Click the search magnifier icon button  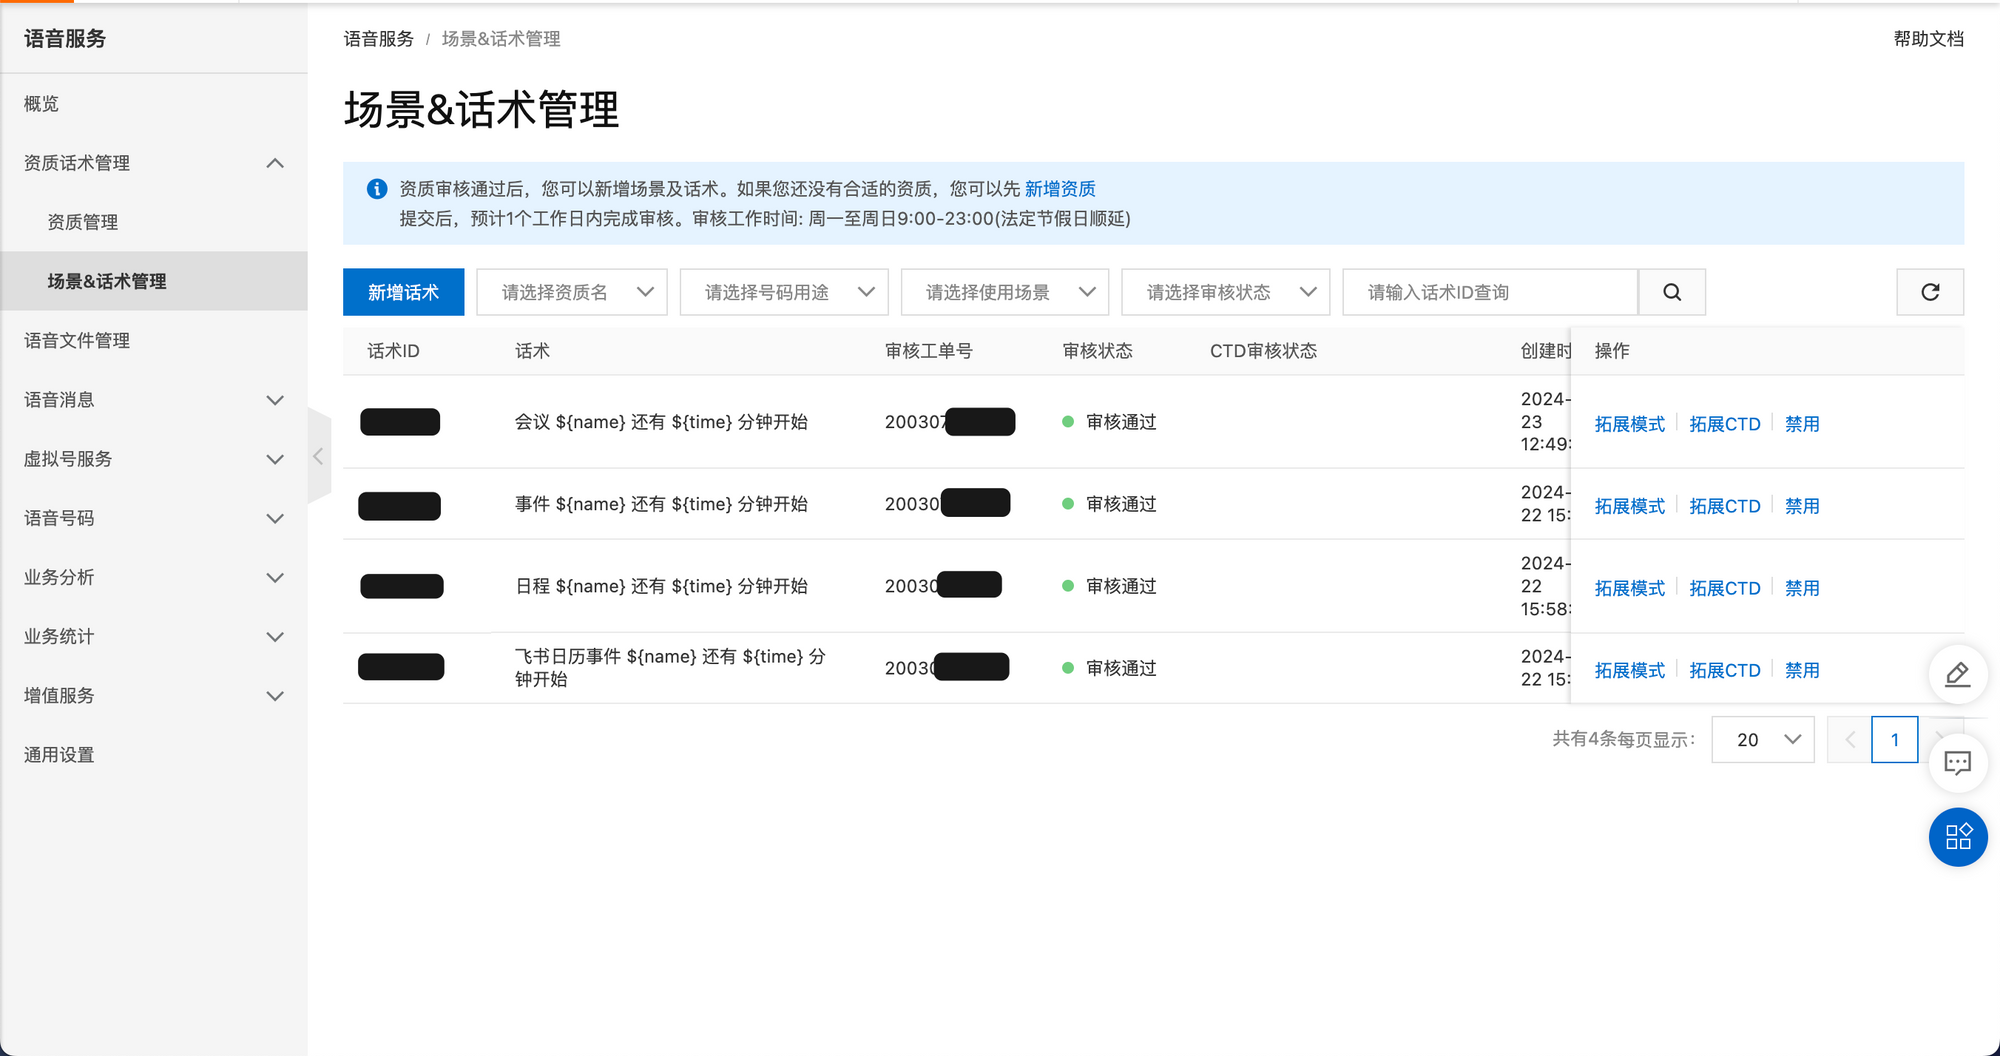click(1671, 292)
